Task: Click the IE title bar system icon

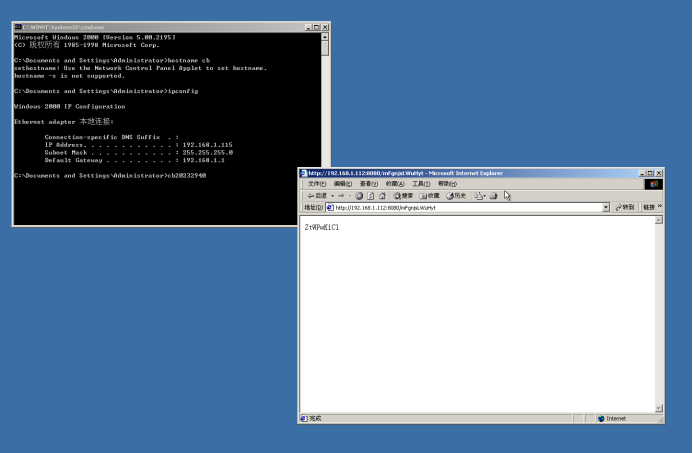Action: [303, 173]
